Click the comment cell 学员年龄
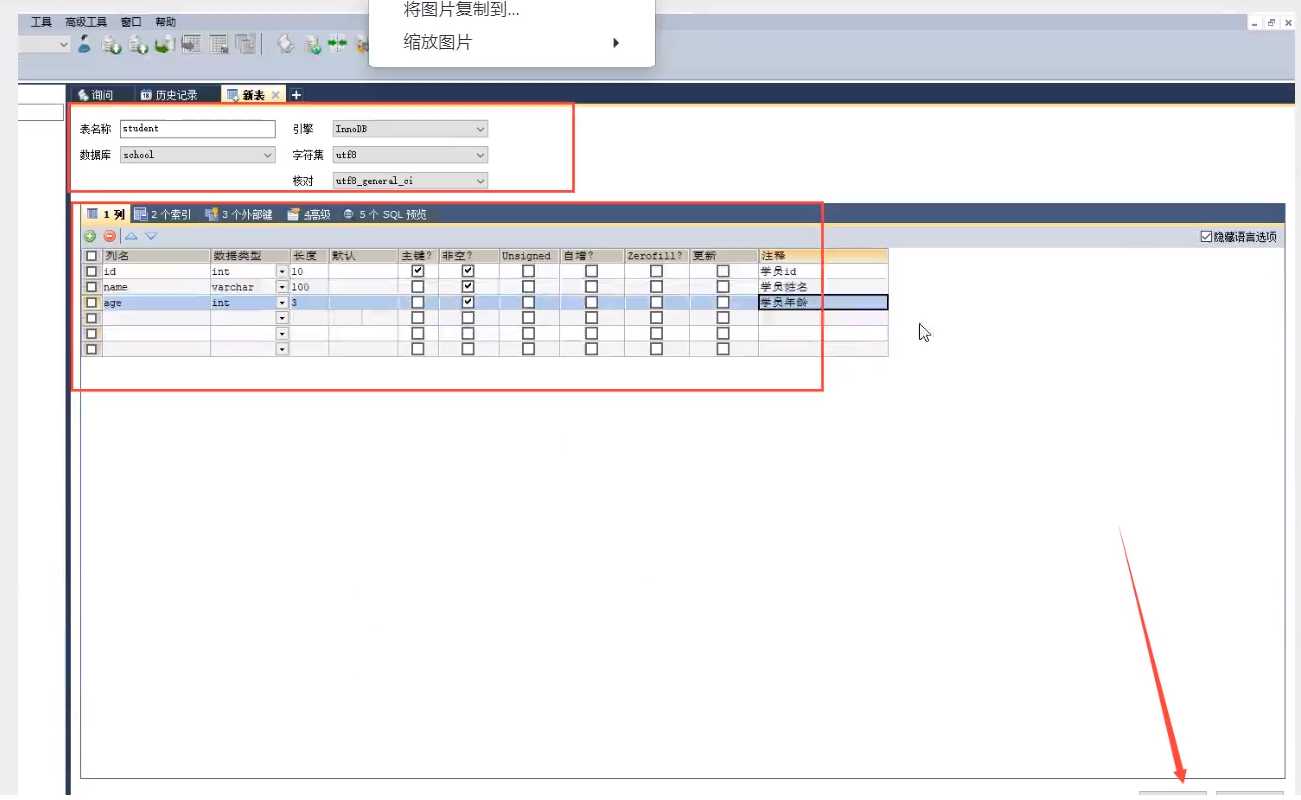The height and width of the screenshot is (800, 1301). (823, 302)
